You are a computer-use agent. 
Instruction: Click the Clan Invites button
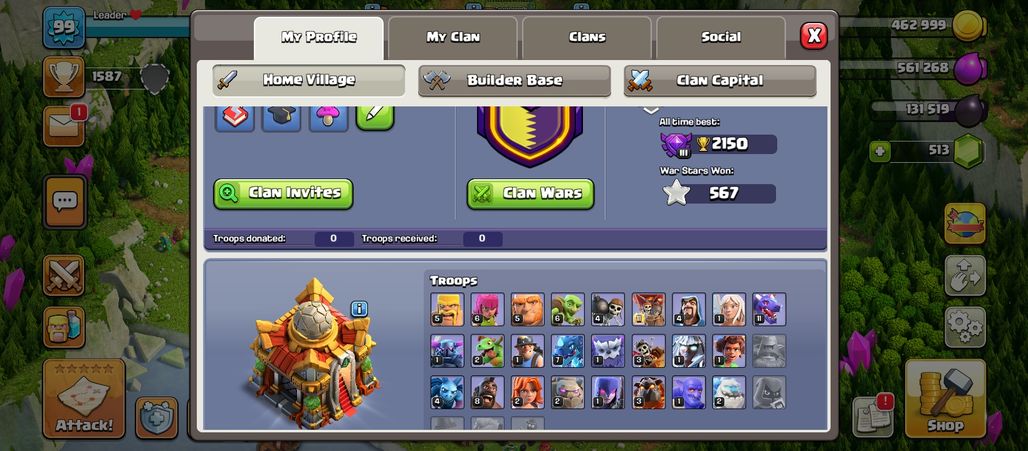[283, 193]
